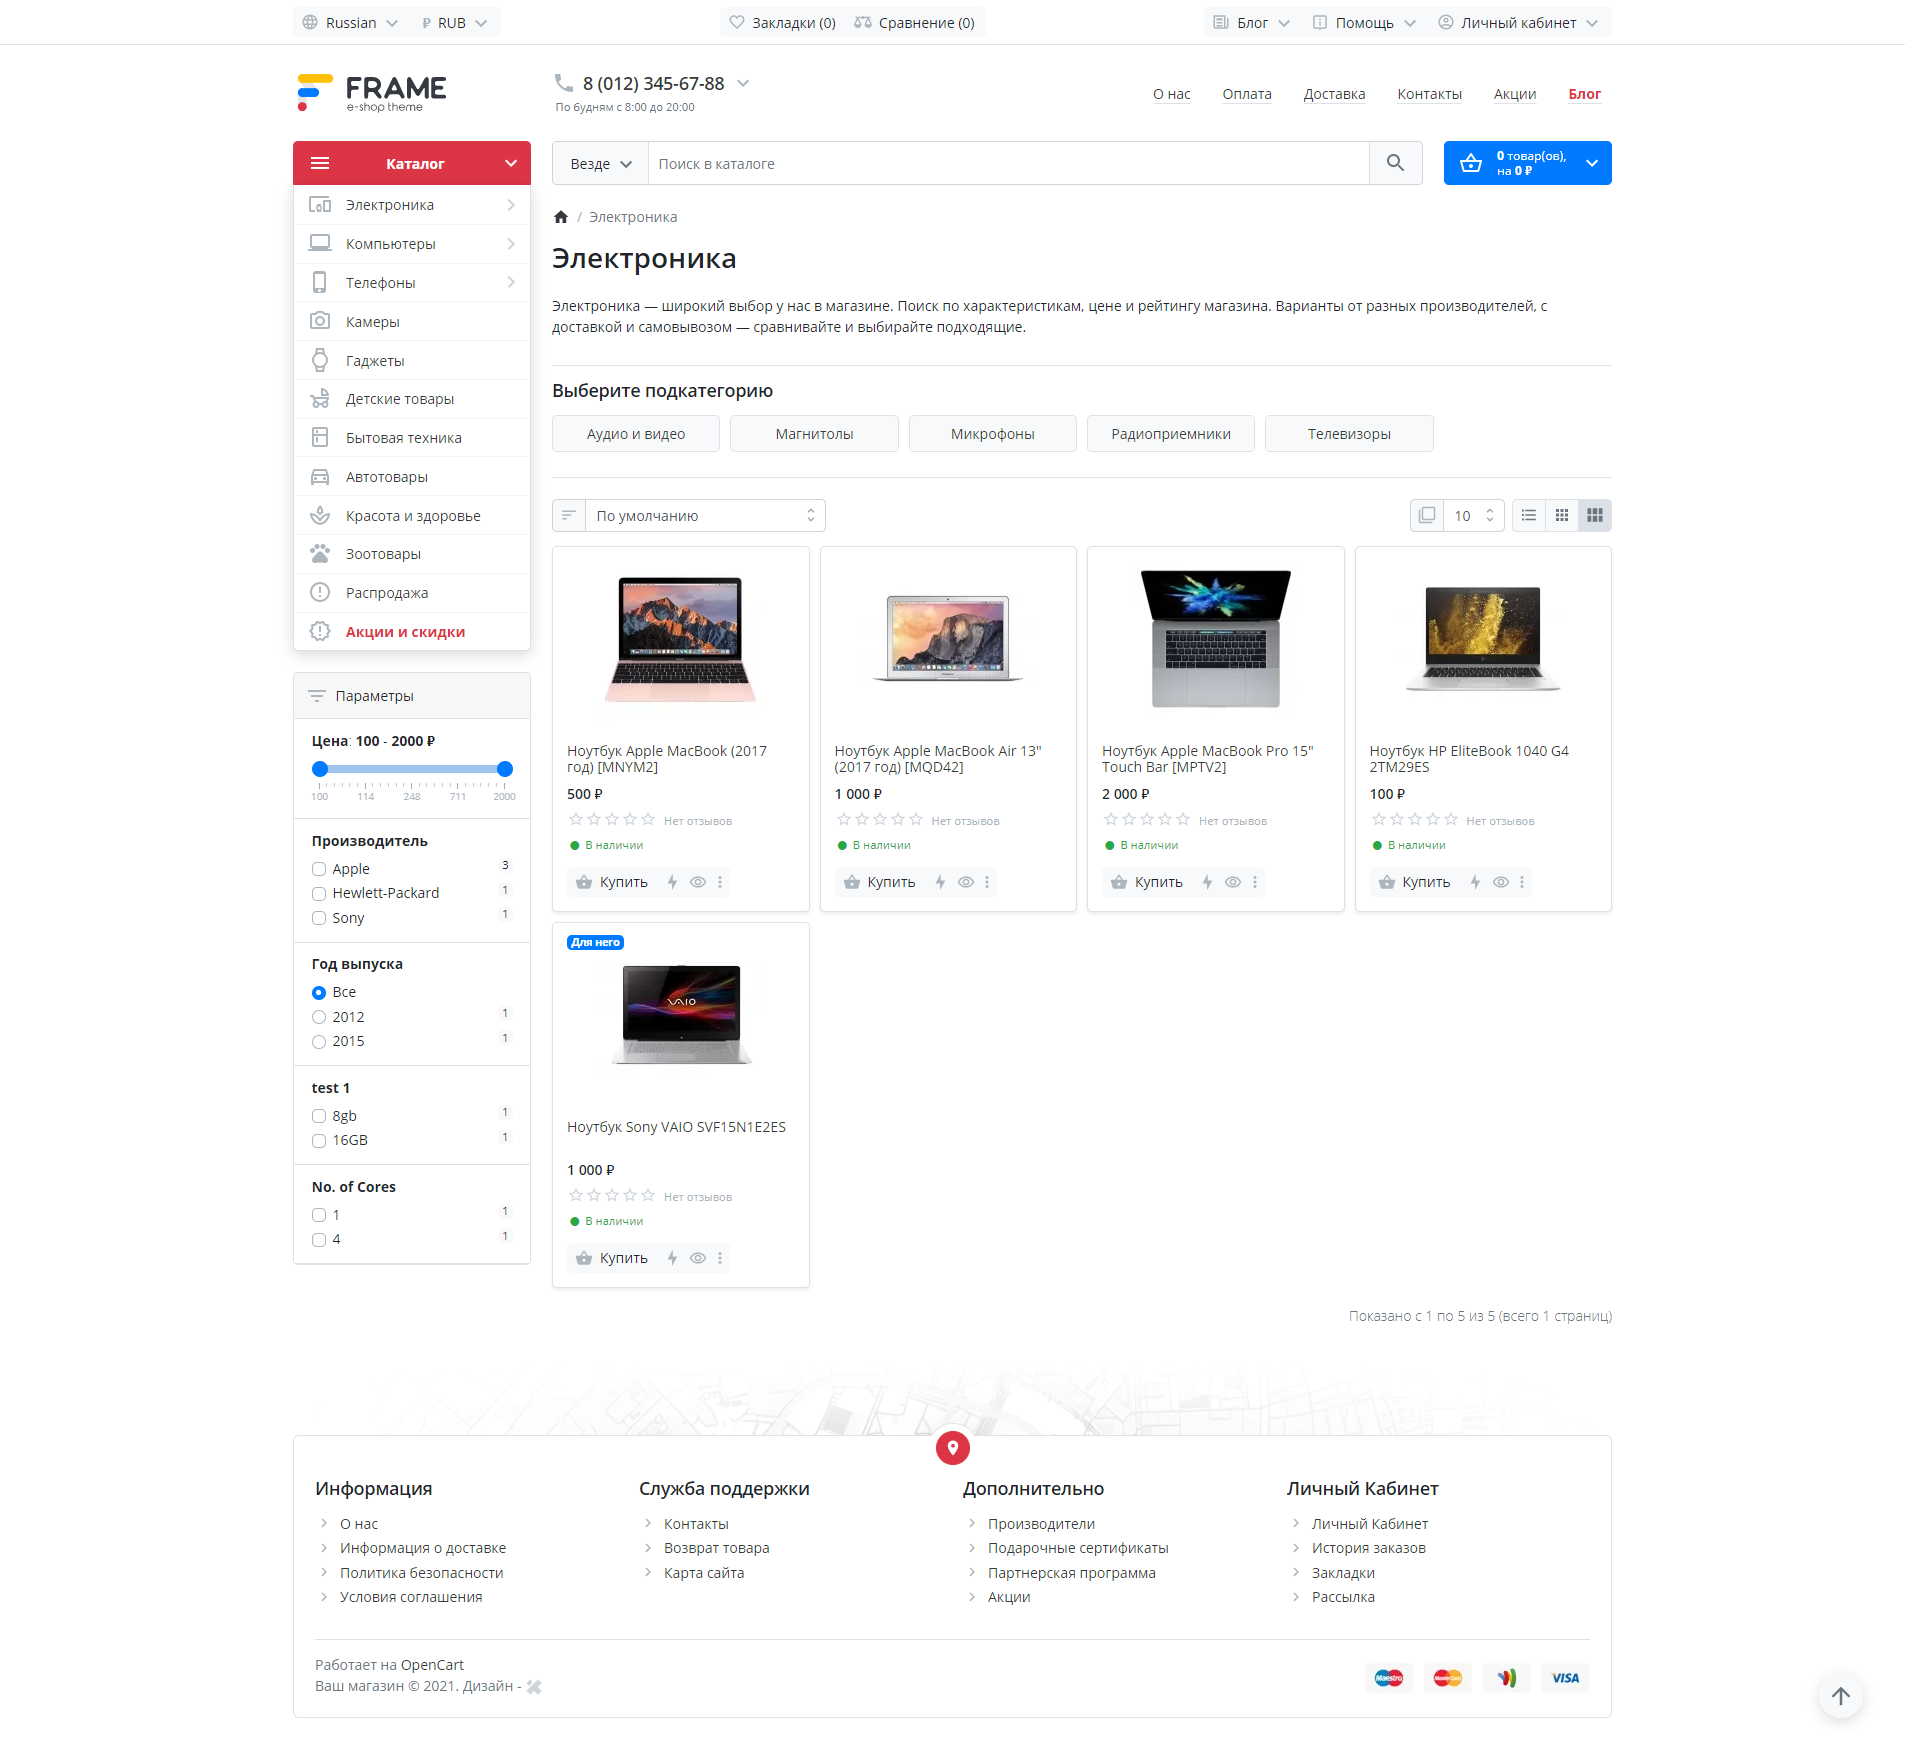Viewport: 1905px width, 1760px height.
Task: Check the 16GB filter option
Action: pyautogui.click(x=319, y=1141)
